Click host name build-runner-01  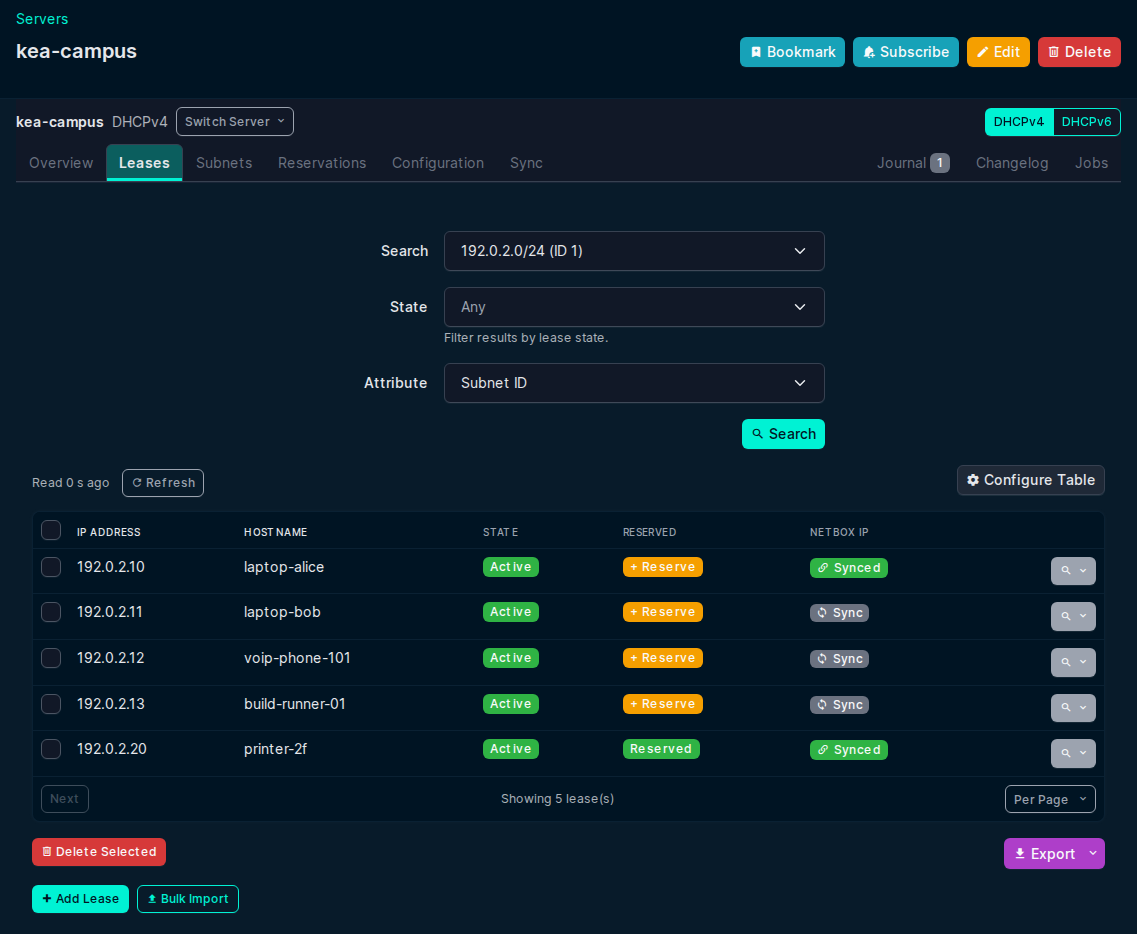pos(294,704)
